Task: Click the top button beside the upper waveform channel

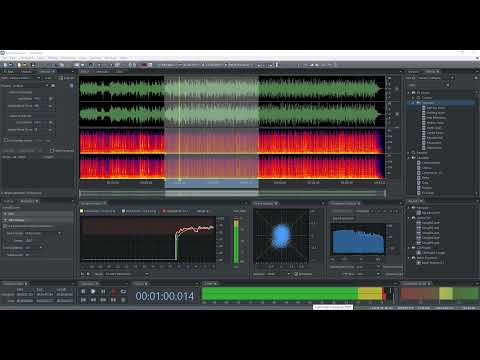Action: (389, 78)
